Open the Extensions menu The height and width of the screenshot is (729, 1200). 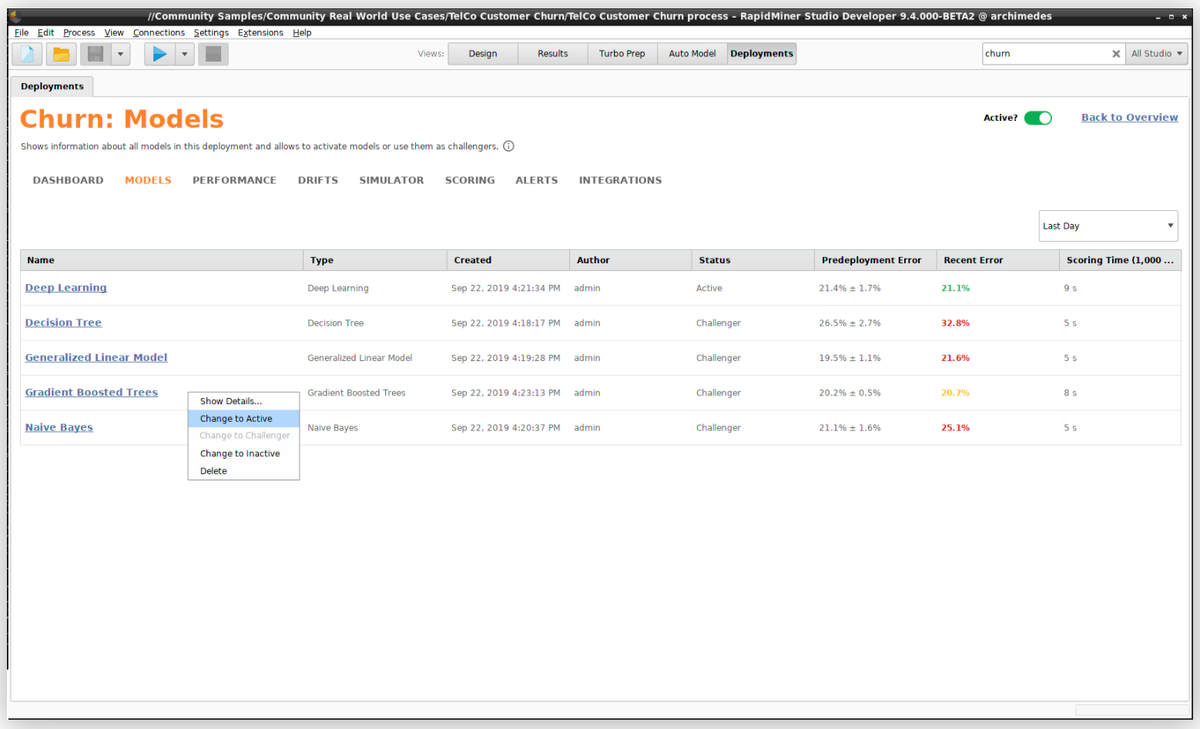(260, 33)
